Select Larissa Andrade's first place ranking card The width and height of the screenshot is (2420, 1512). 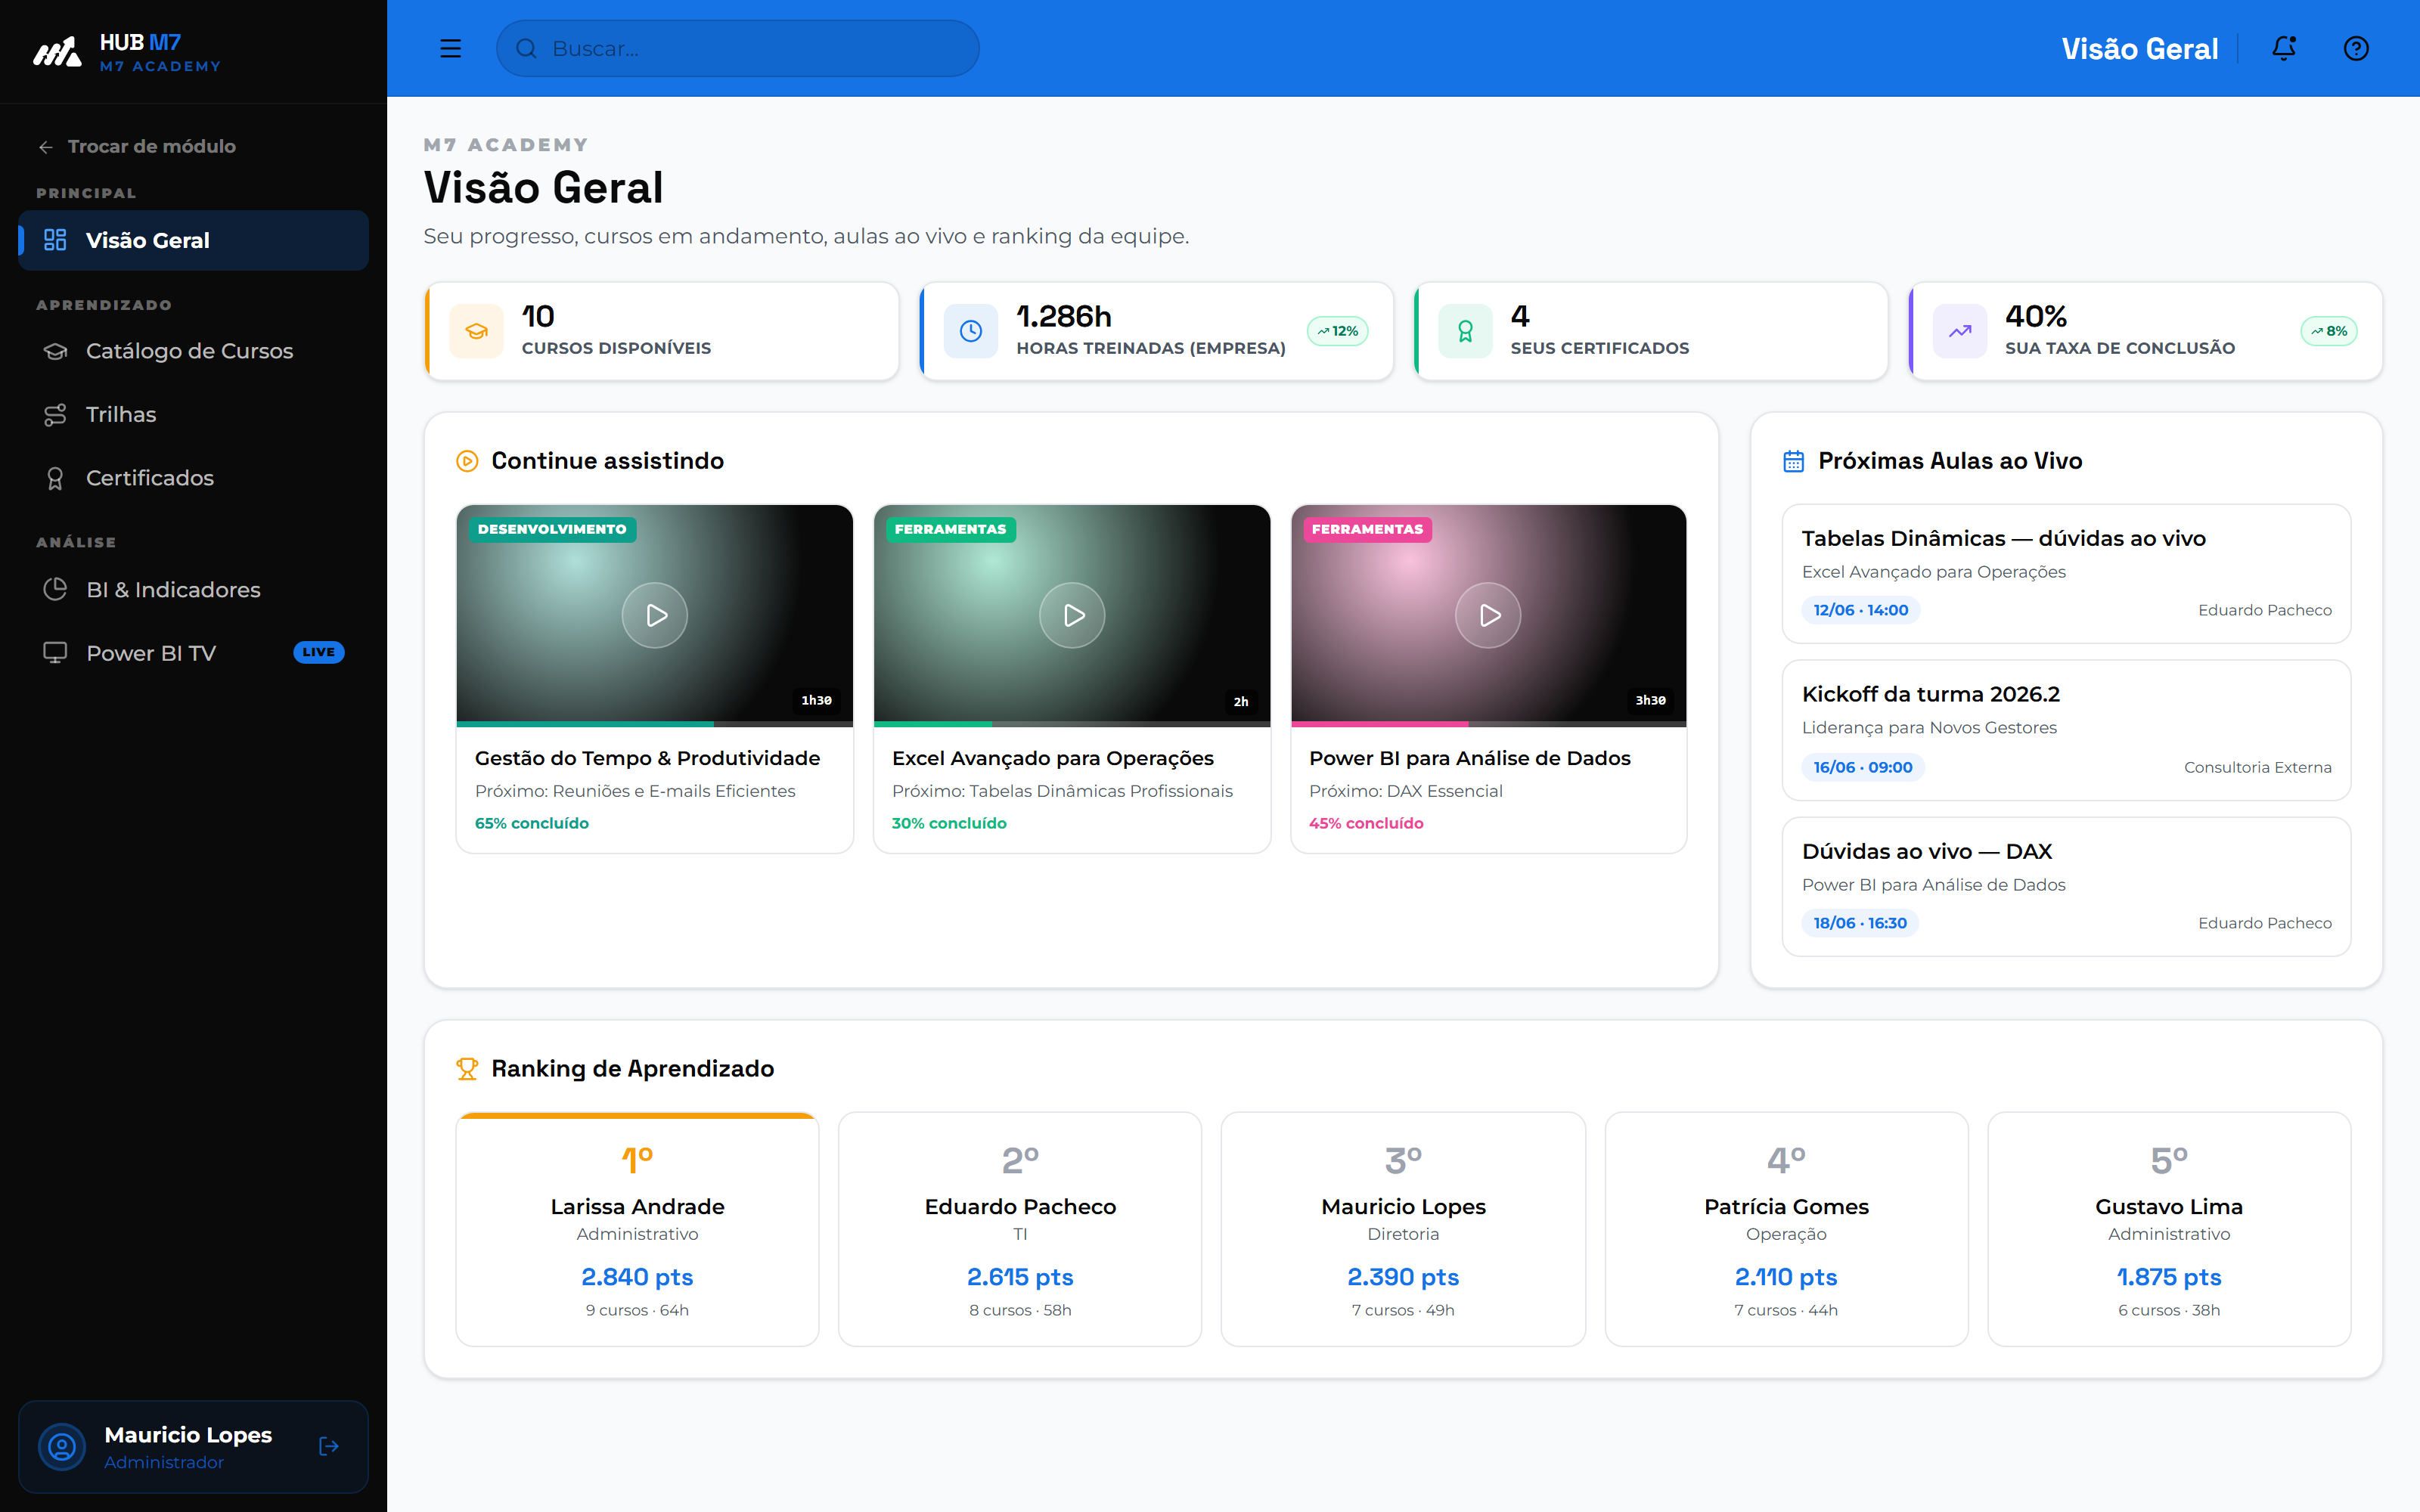tap(637, 1229)
